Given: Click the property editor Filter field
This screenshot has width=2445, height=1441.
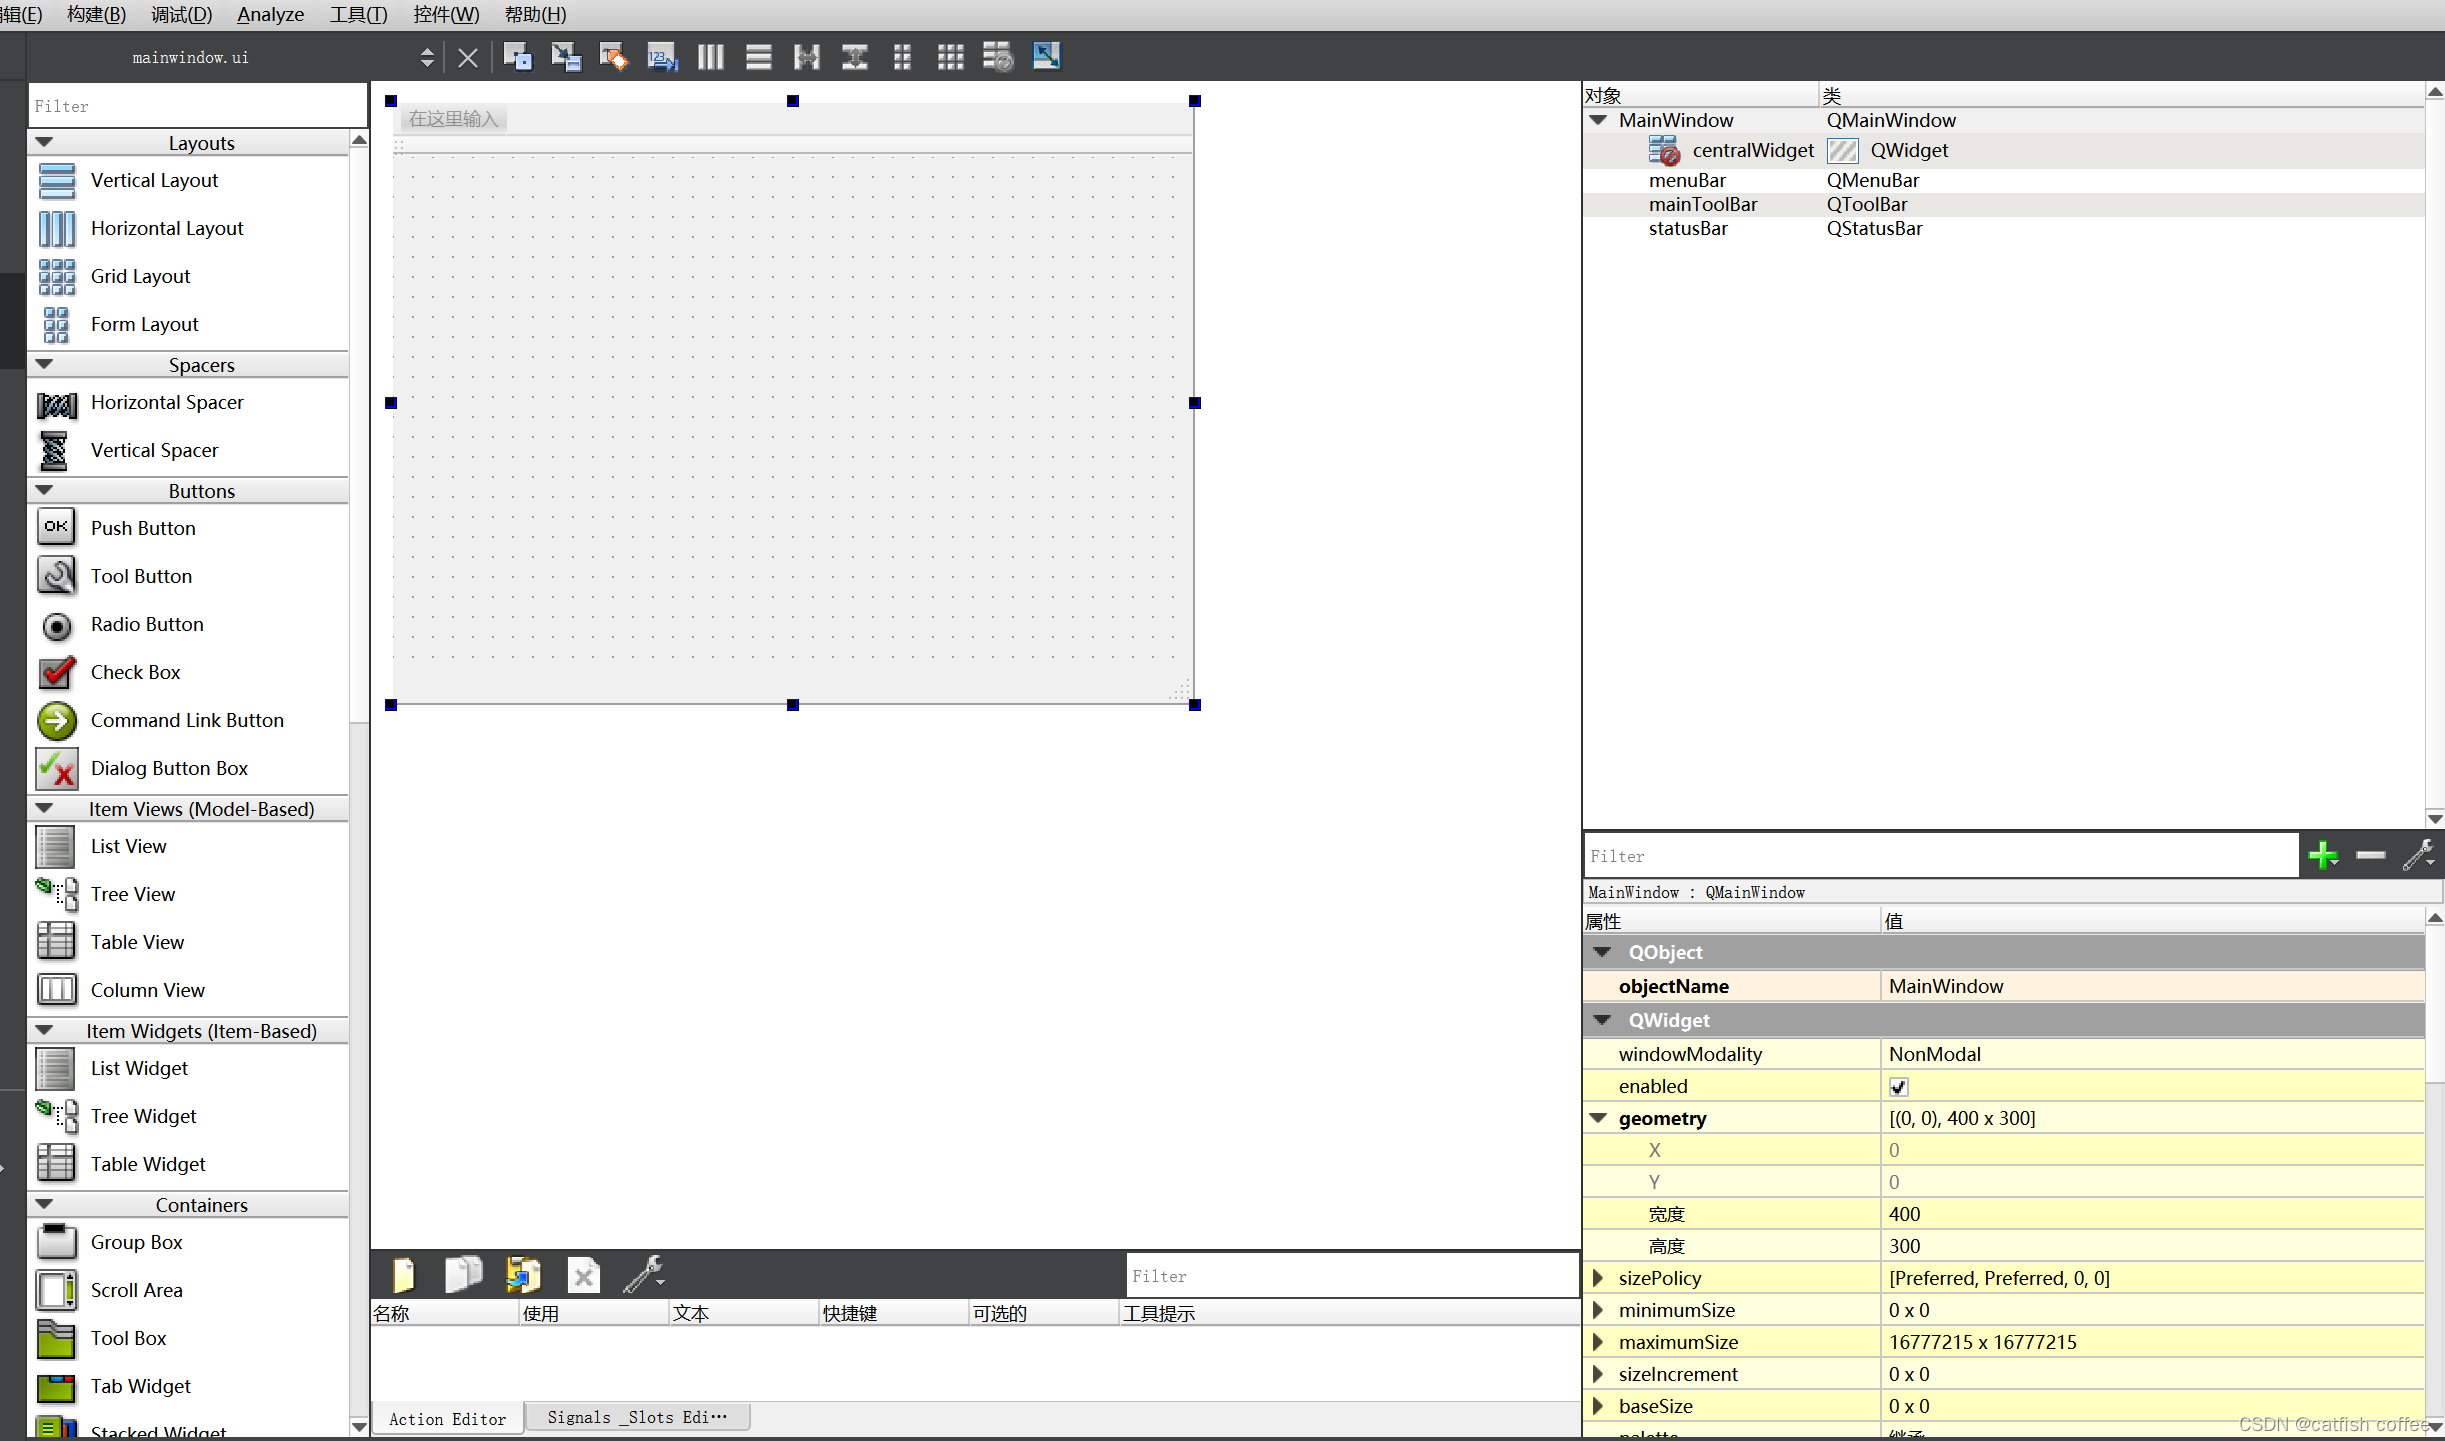Looking at the screenshot, I should point(1940,856).
